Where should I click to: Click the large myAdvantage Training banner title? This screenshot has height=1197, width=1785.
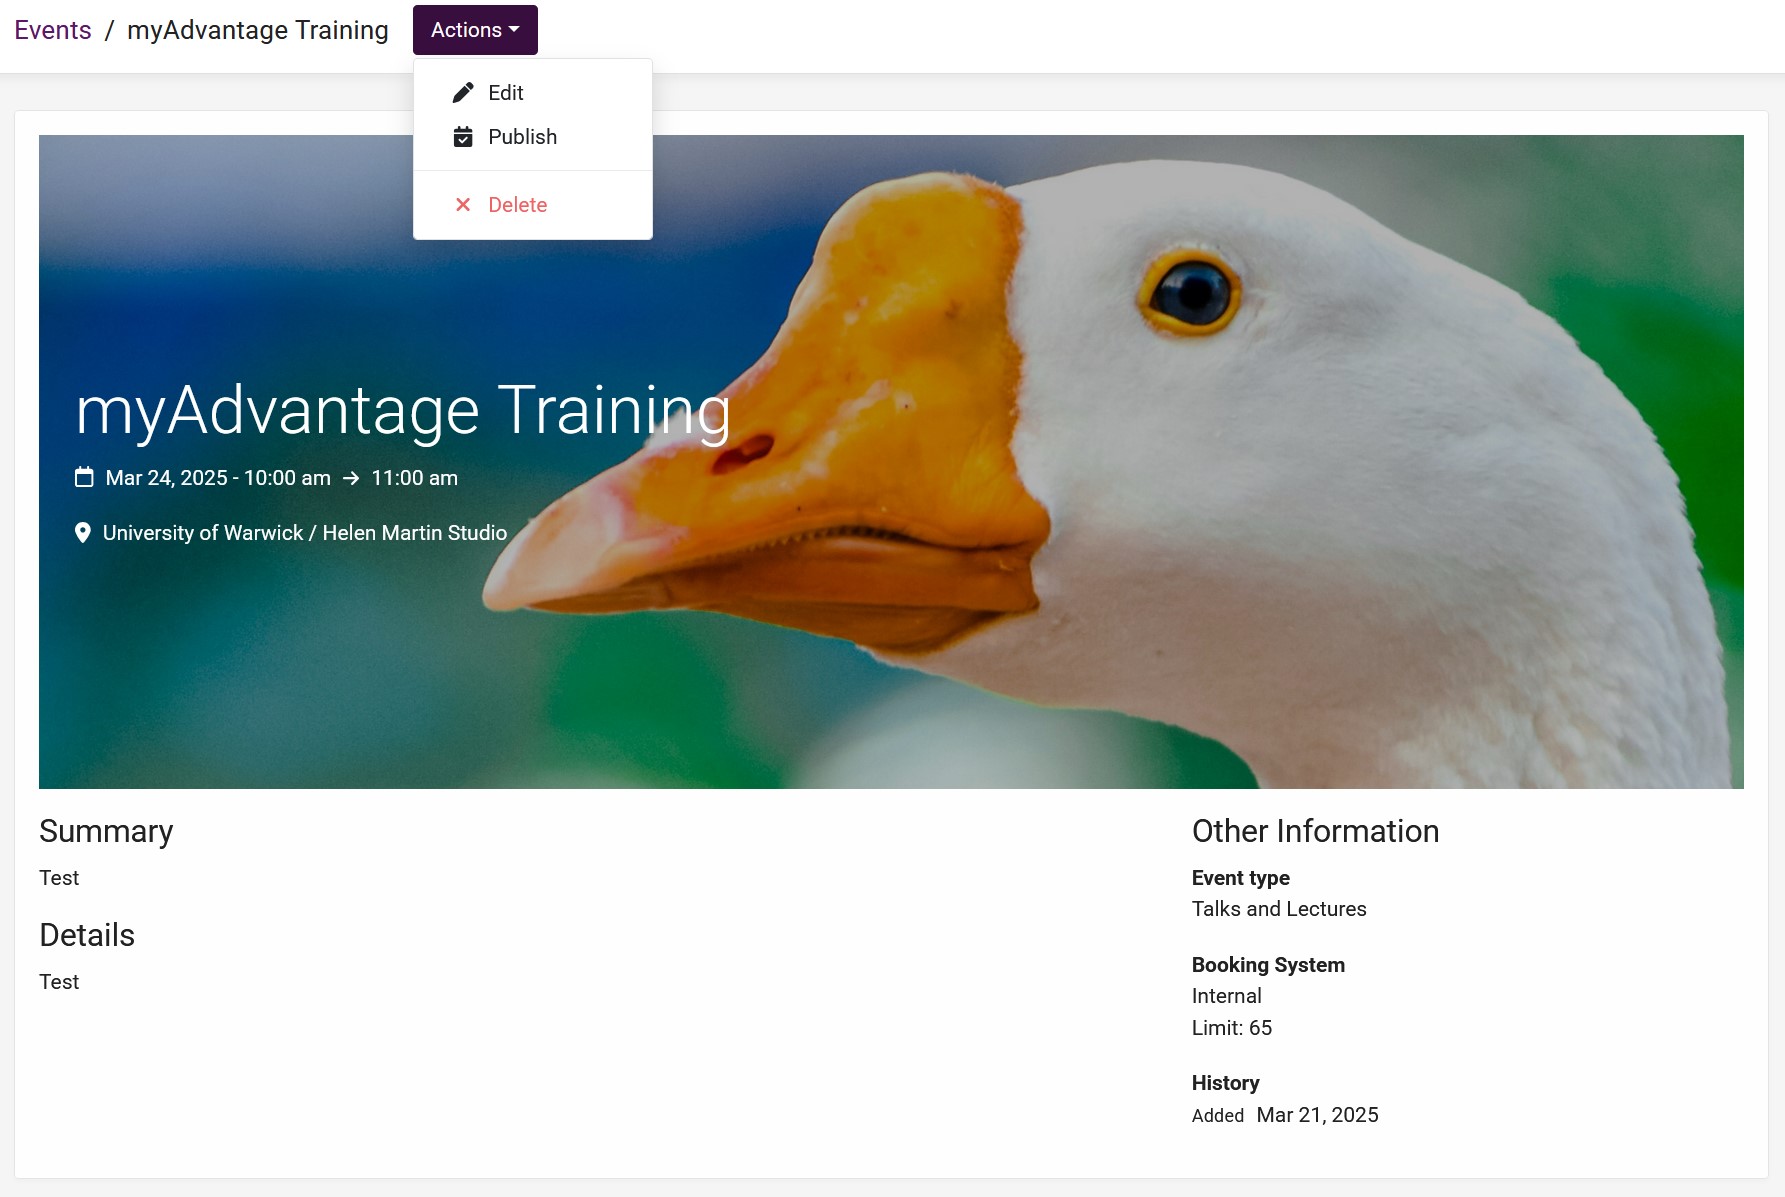[x=404, y=410]
